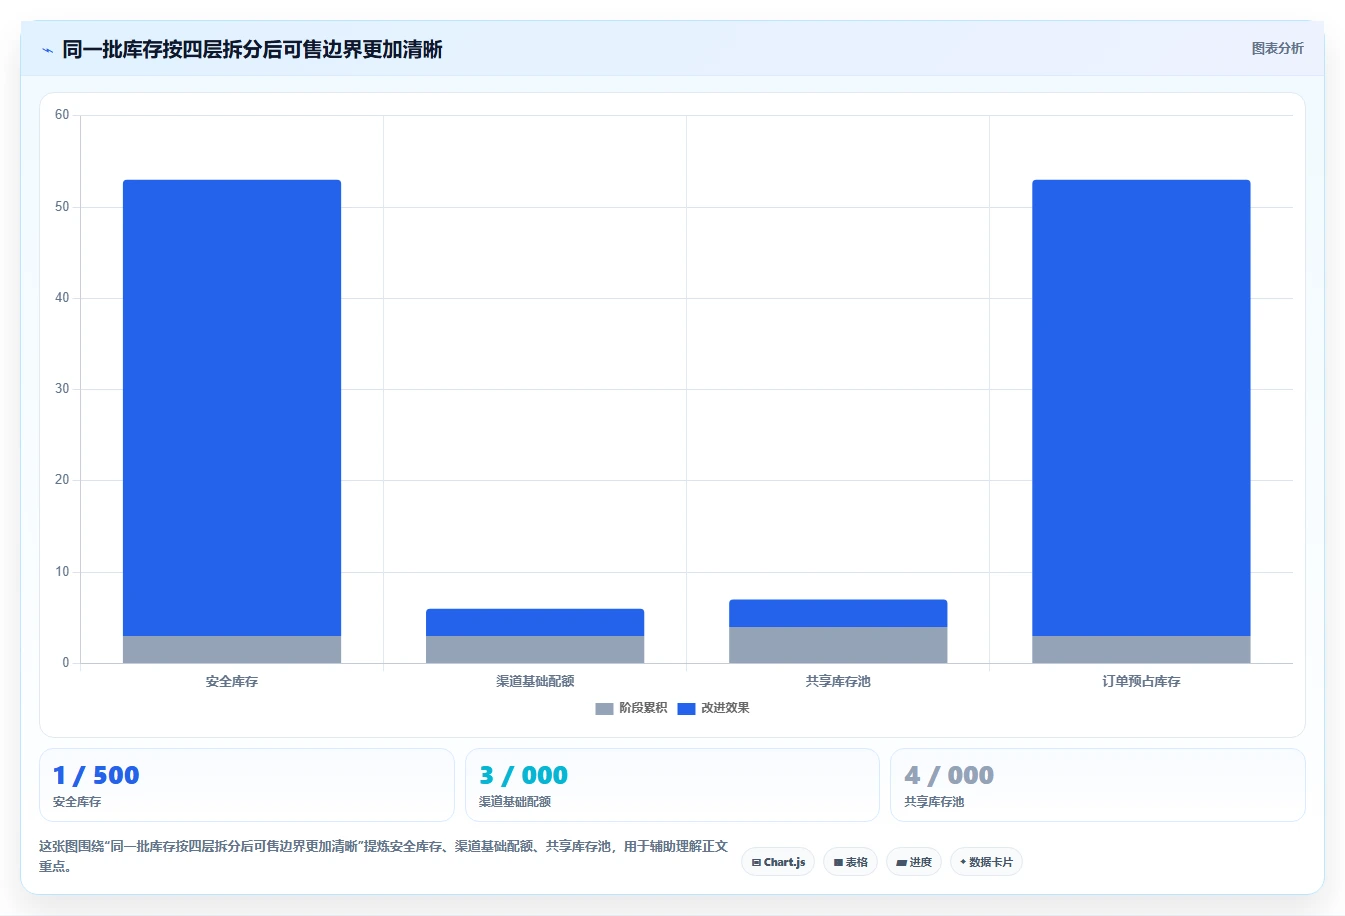The height and width of the screenshot is (916, 1345).
Task: Click the gray 阶段累积 legend color box
Action: coord(604,709)
